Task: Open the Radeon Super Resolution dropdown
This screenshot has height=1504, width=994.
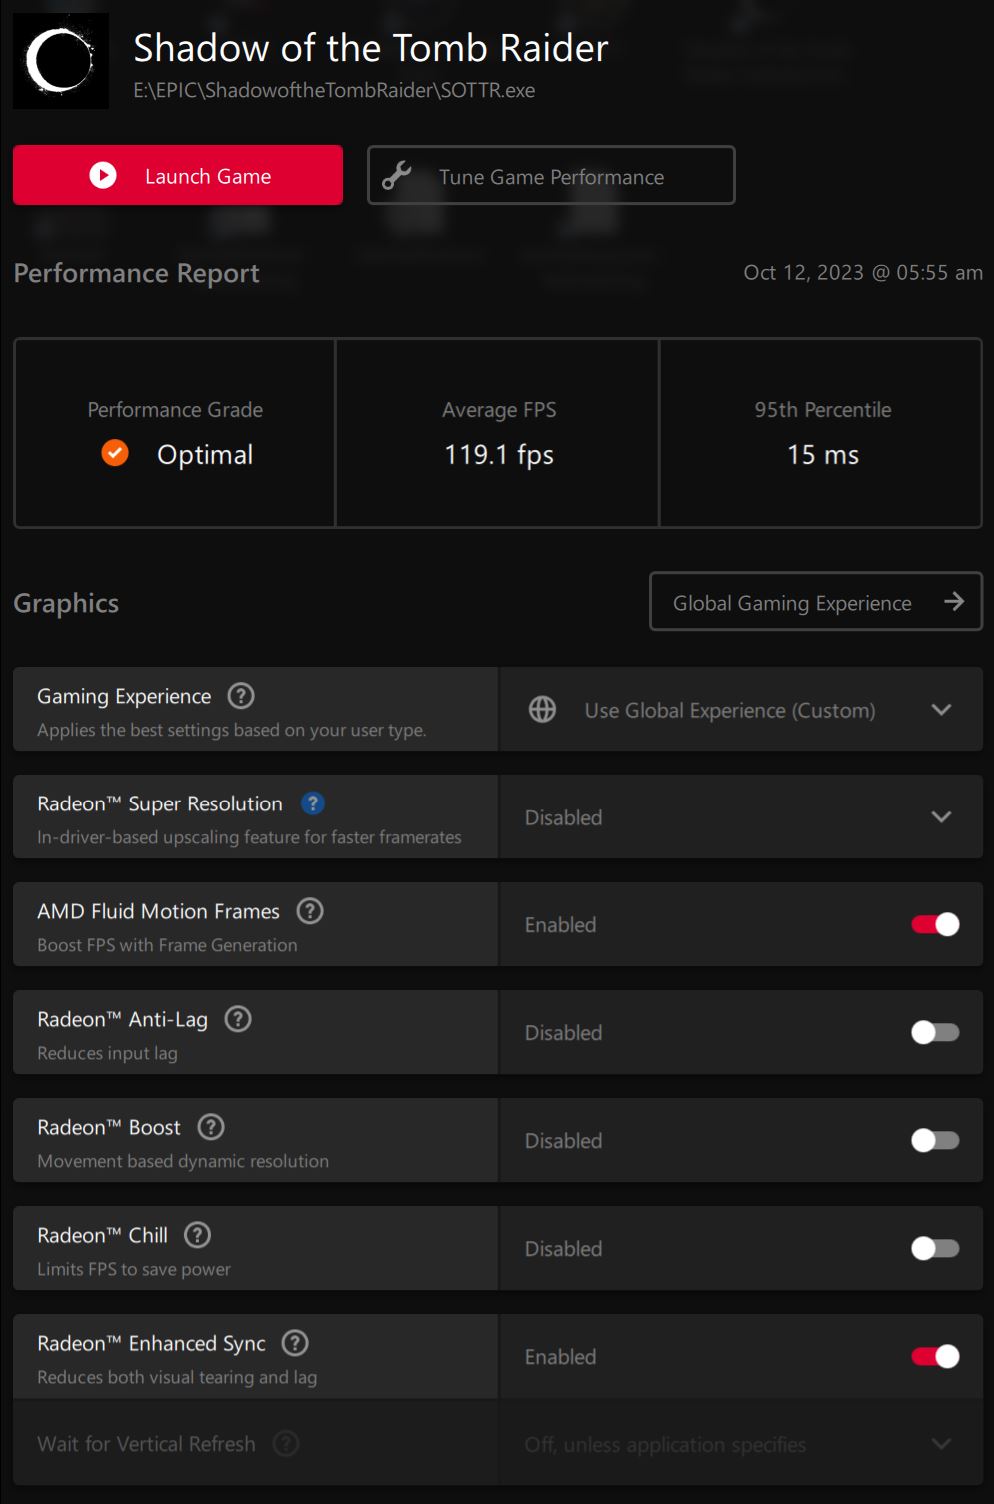Action: tap(740, 817)
